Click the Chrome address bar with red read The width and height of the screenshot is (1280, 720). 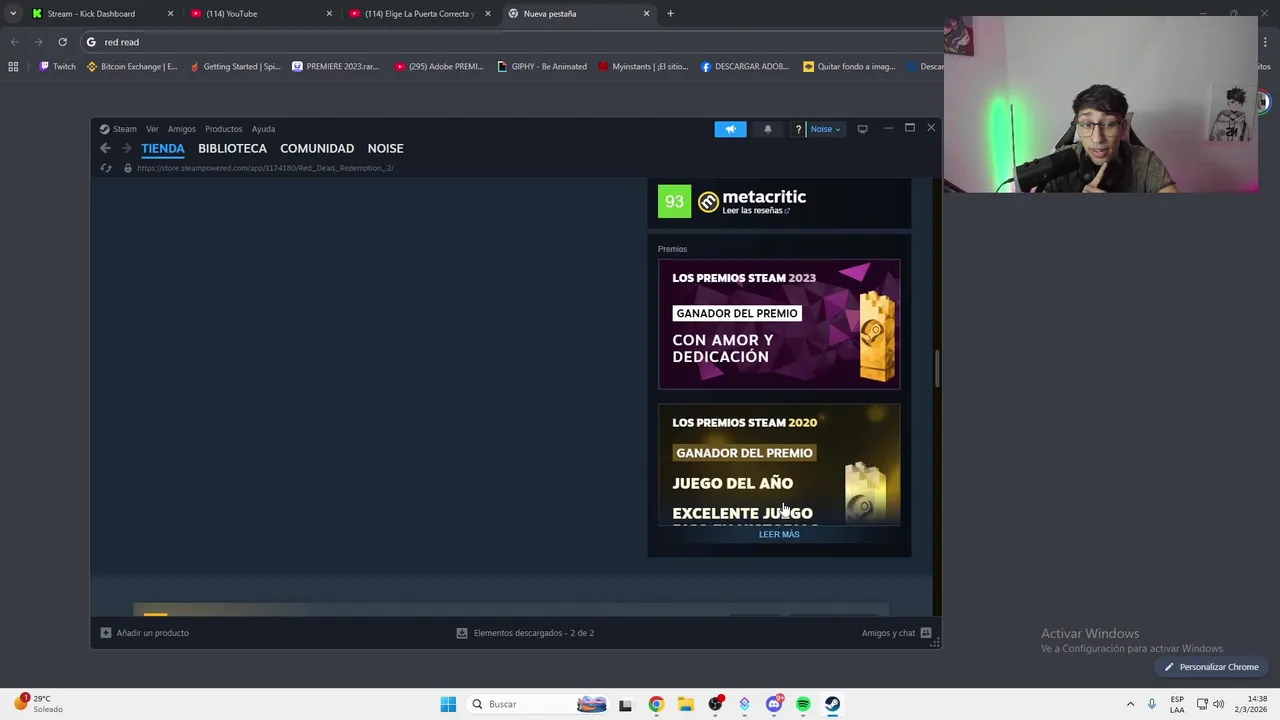pyautogui.click(x=510, y=42)
